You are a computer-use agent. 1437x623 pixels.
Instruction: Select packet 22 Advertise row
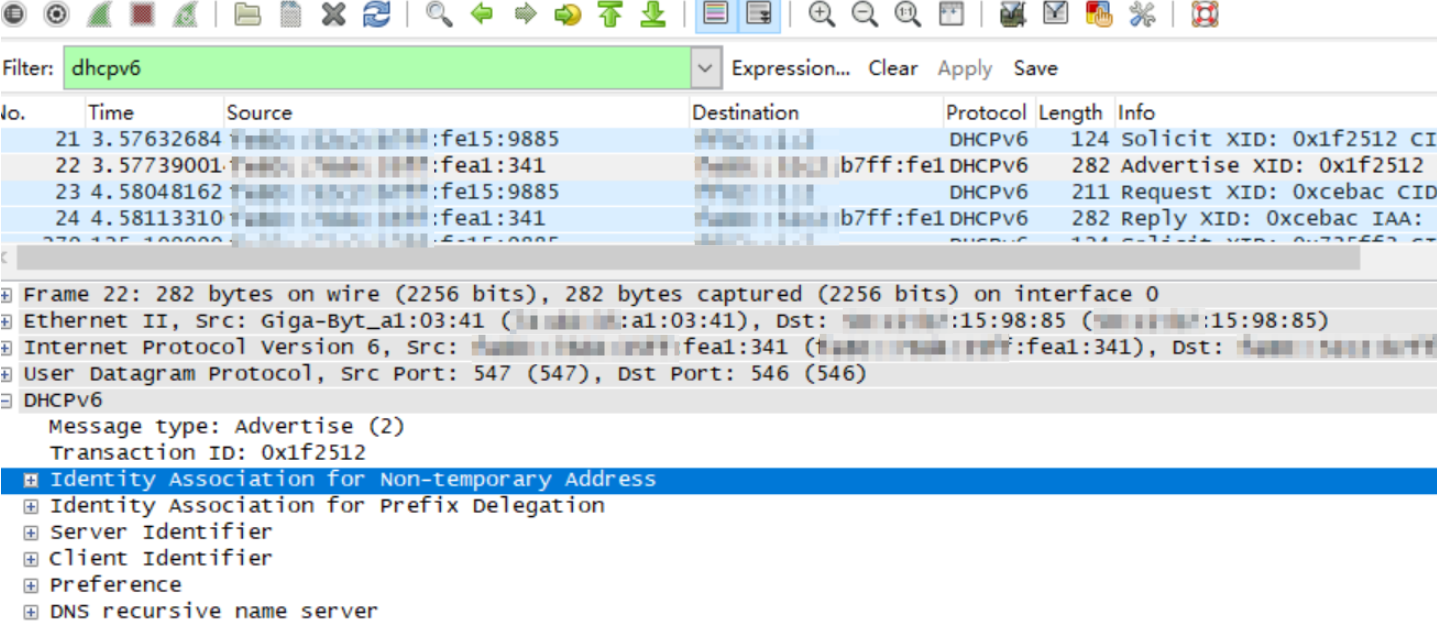click(x=718, y=165)
